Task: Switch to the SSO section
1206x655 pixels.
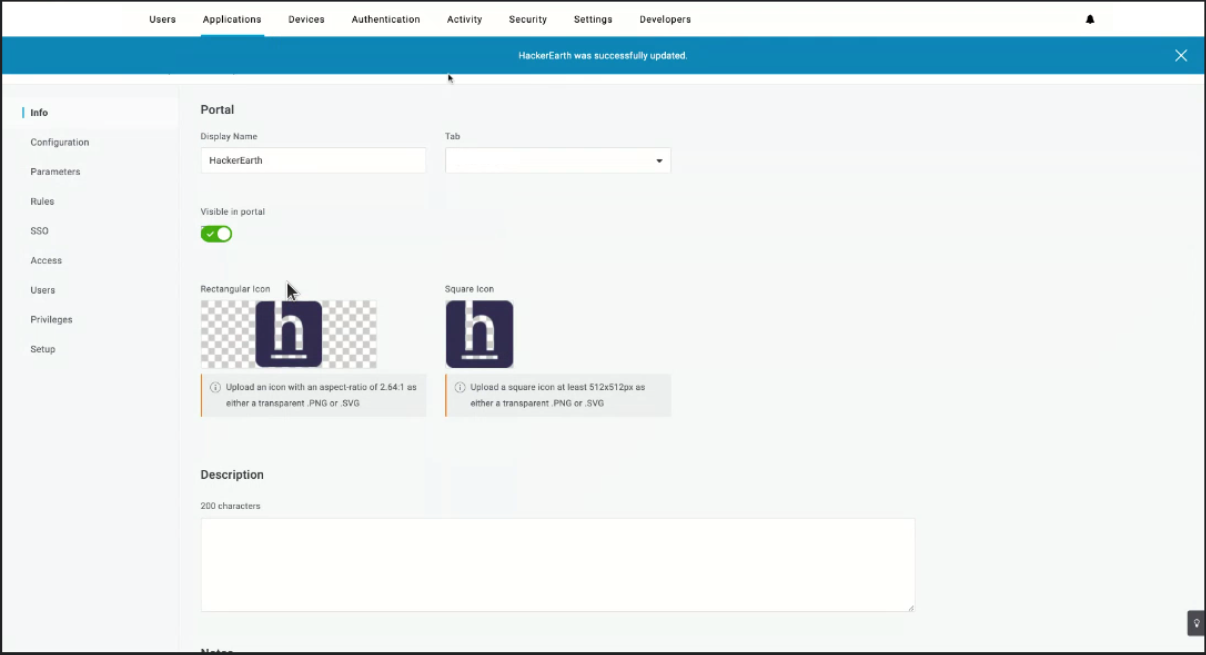Action: (39, 231)
